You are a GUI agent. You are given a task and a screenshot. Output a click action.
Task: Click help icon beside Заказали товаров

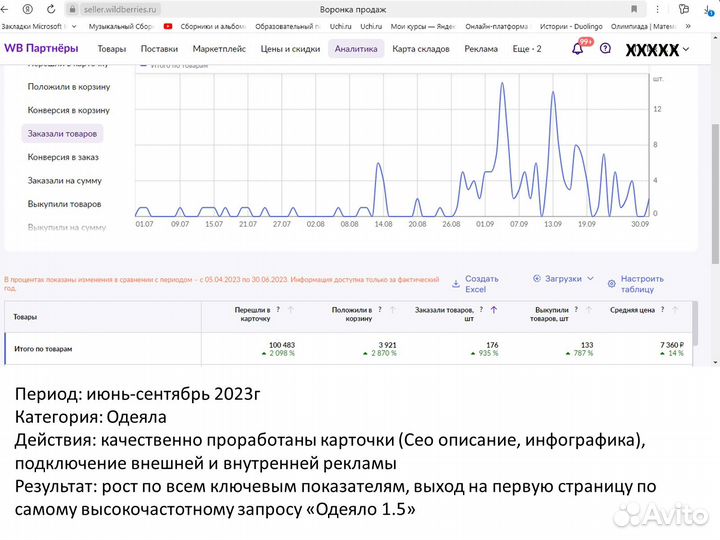click(x=481, y=310)
